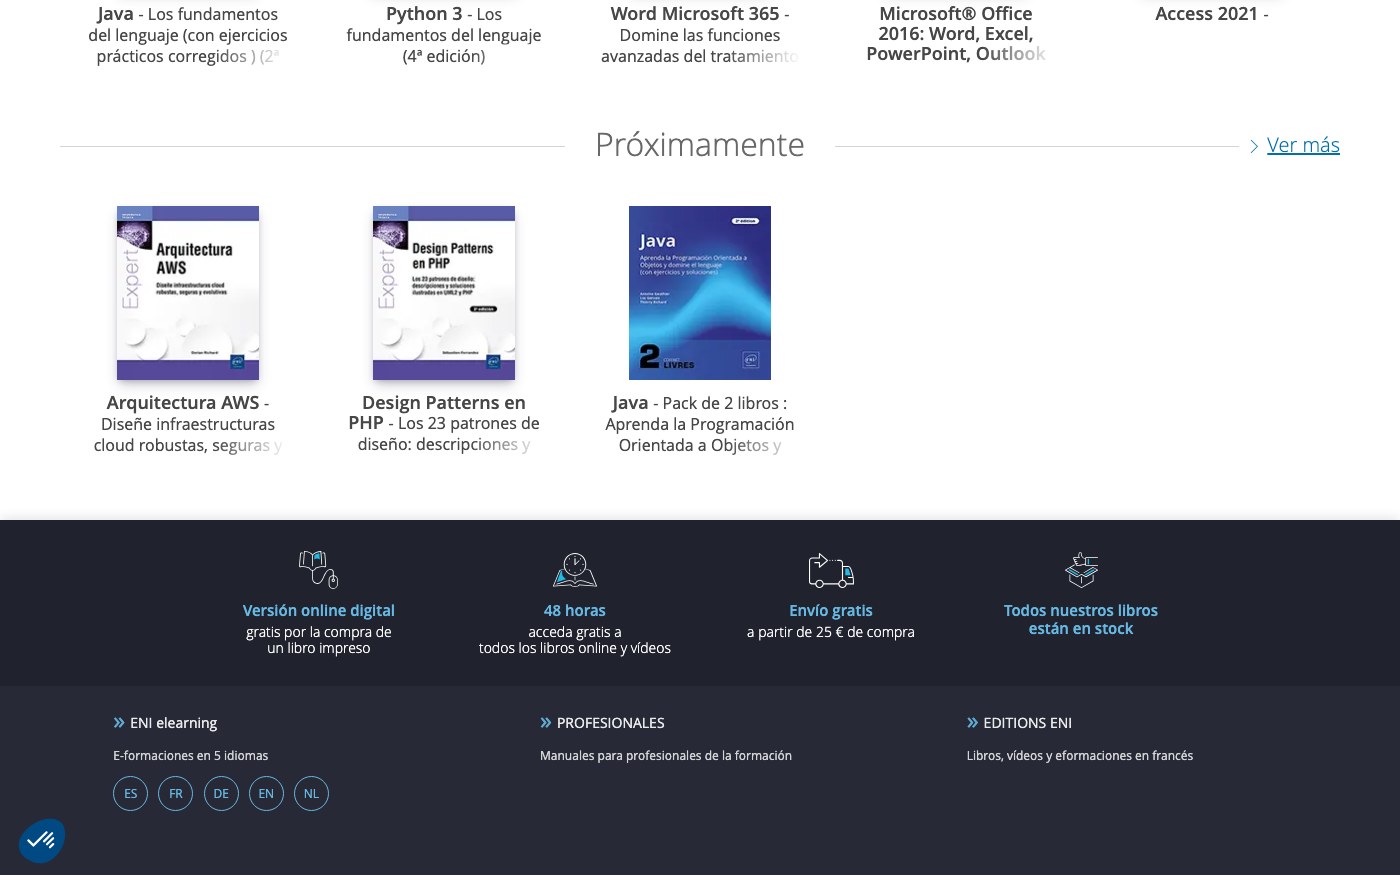Screen dimensions: 1400x875
Task: Open Design Patterns en PHP book cover
Action: pos(444,293)
